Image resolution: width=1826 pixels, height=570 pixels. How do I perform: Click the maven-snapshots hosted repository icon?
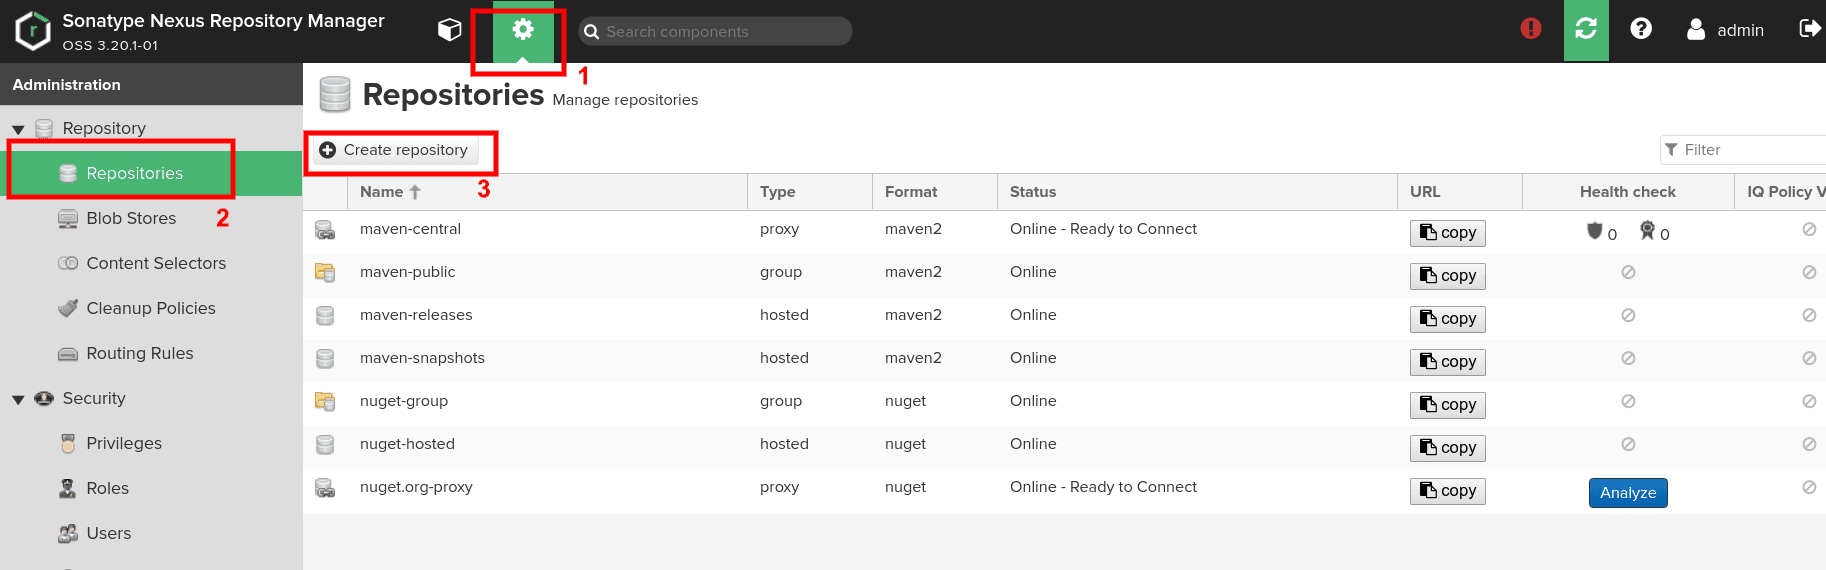tap(325, 359)
